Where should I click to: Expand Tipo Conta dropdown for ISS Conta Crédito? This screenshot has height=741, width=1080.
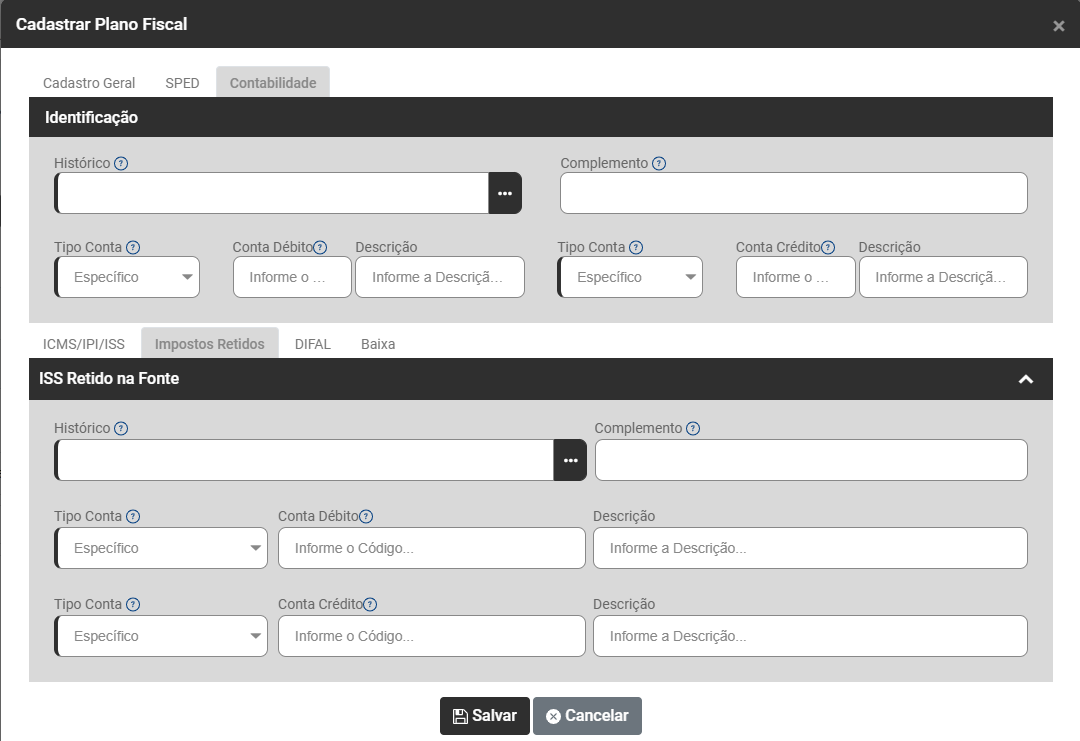tap(162, 636)
